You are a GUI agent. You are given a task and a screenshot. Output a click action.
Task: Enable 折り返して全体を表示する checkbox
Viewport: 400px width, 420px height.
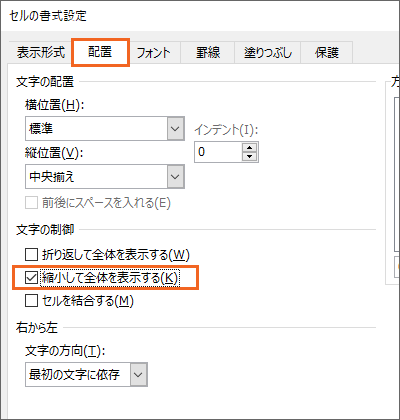31,255
